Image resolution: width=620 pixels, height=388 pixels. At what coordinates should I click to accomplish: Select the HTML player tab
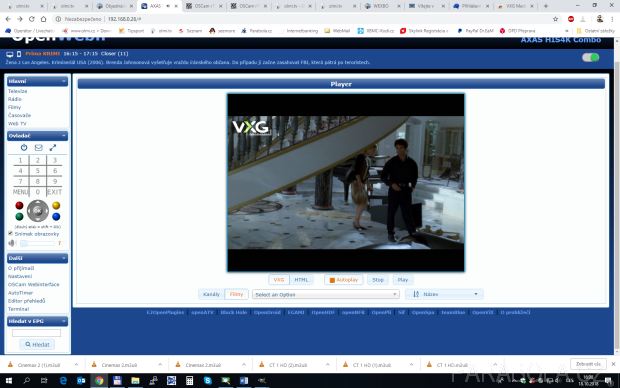301,280
